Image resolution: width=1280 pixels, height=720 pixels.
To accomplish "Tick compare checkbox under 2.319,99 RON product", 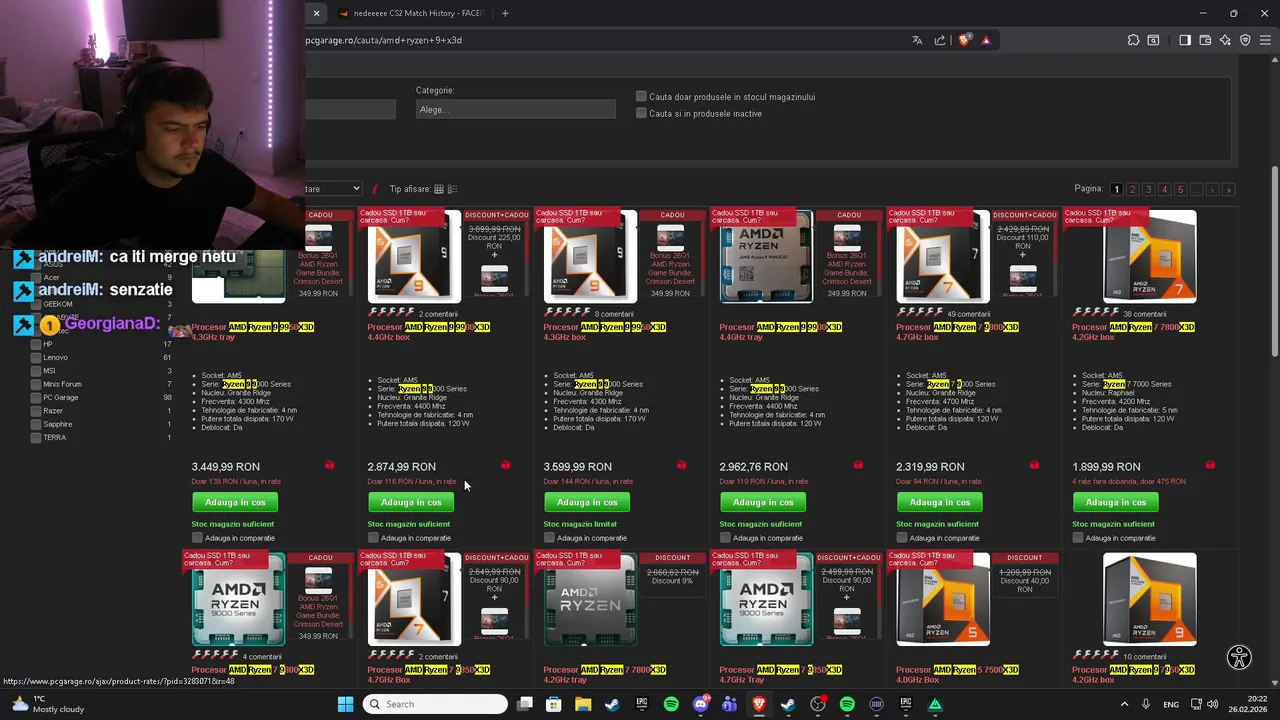I will tap(901, 538).
